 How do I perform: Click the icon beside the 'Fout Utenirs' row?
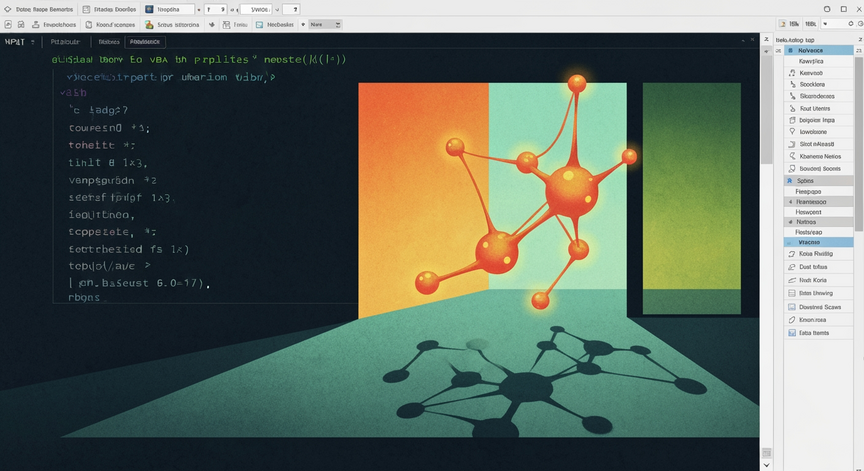pyautogui.click(x=792, y=109)
